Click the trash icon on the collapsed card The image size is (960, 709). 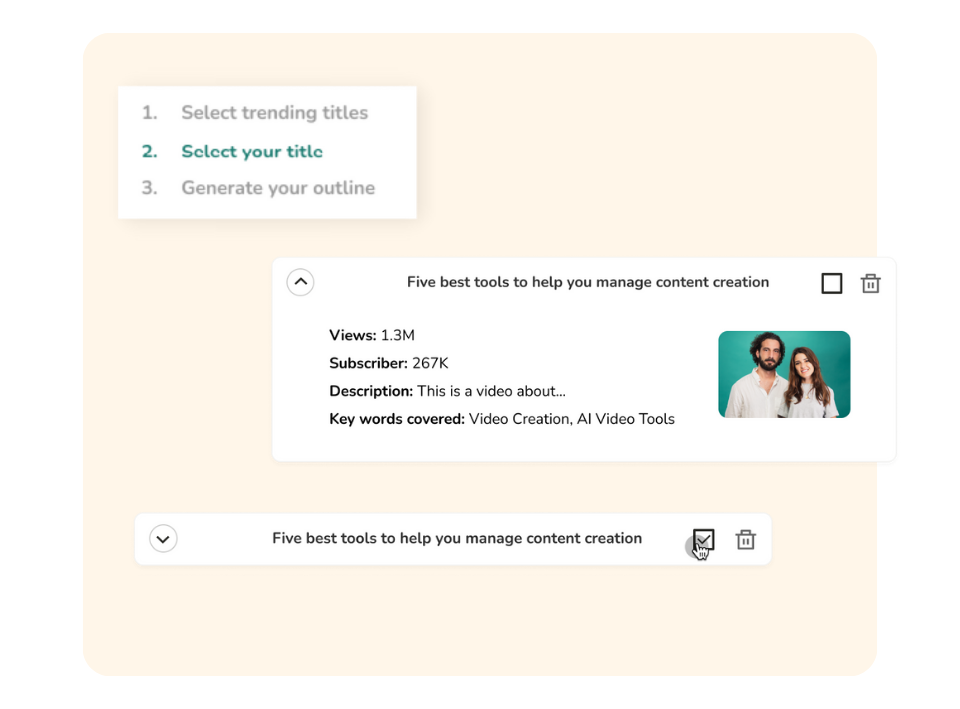[x=745, y=538]
